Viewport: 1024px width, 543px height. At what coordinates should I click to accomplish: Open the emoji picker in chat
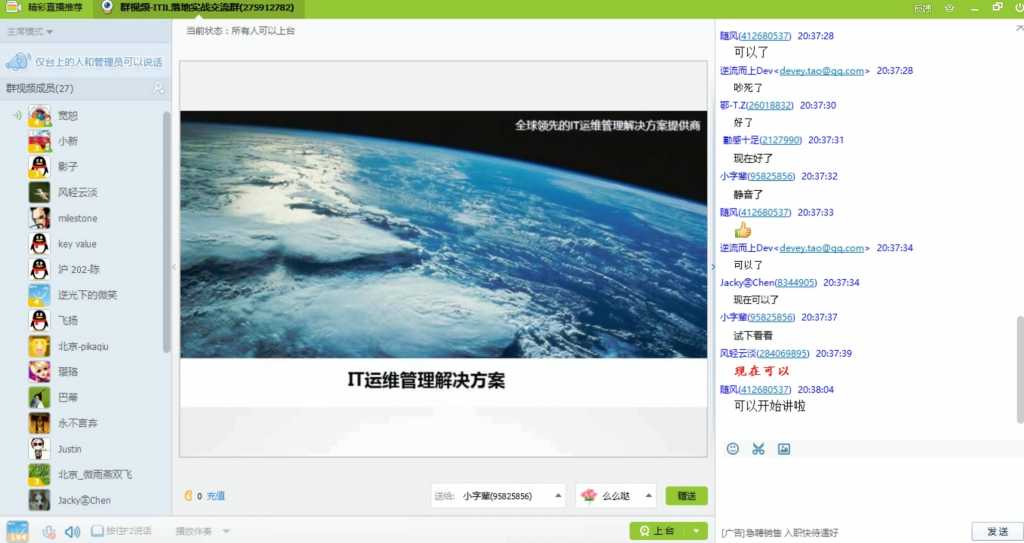click(x=733, y=449)
